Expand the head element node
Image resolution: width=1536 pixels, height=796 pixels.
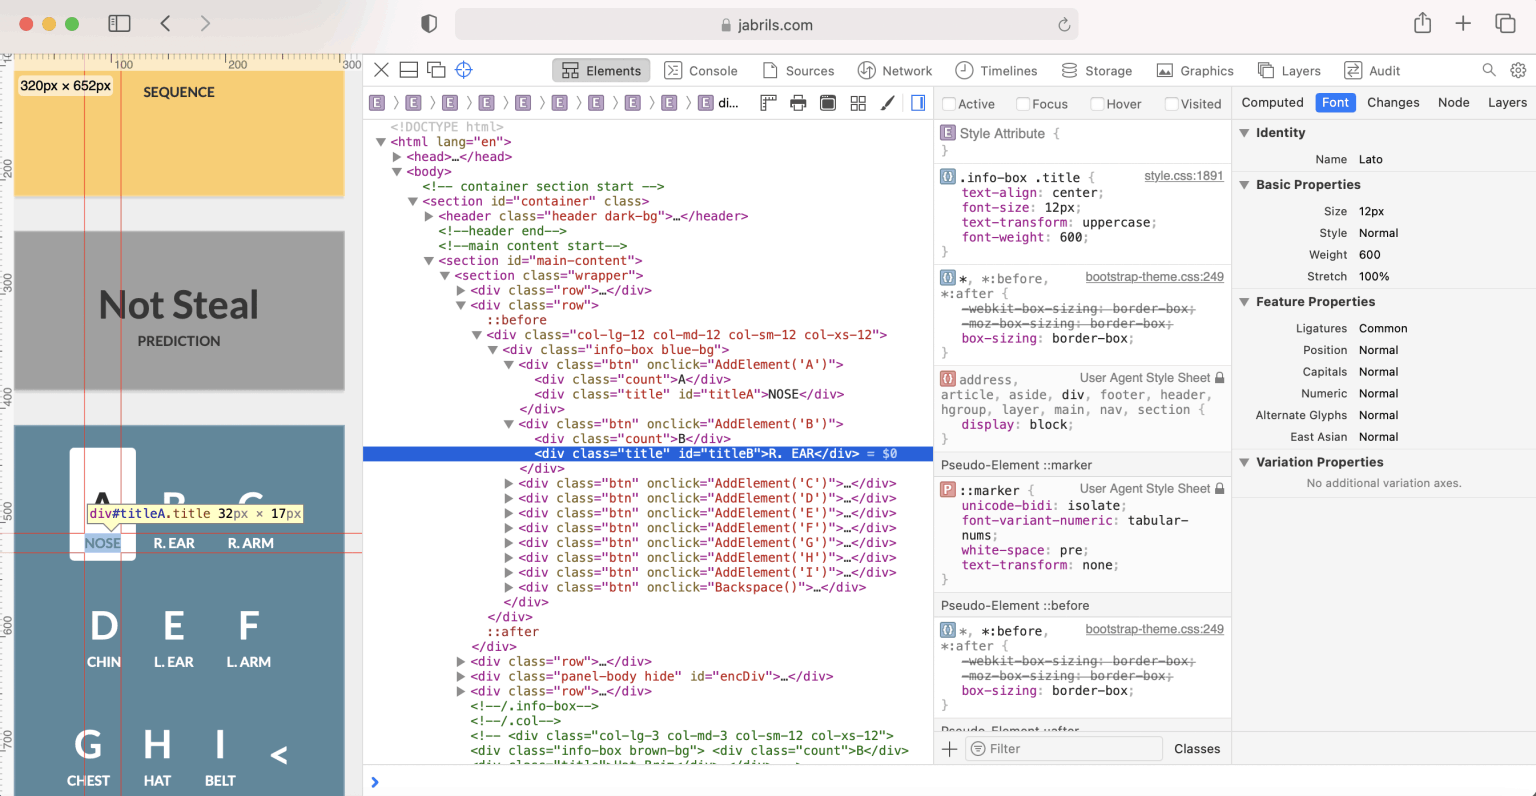(397, 157)
